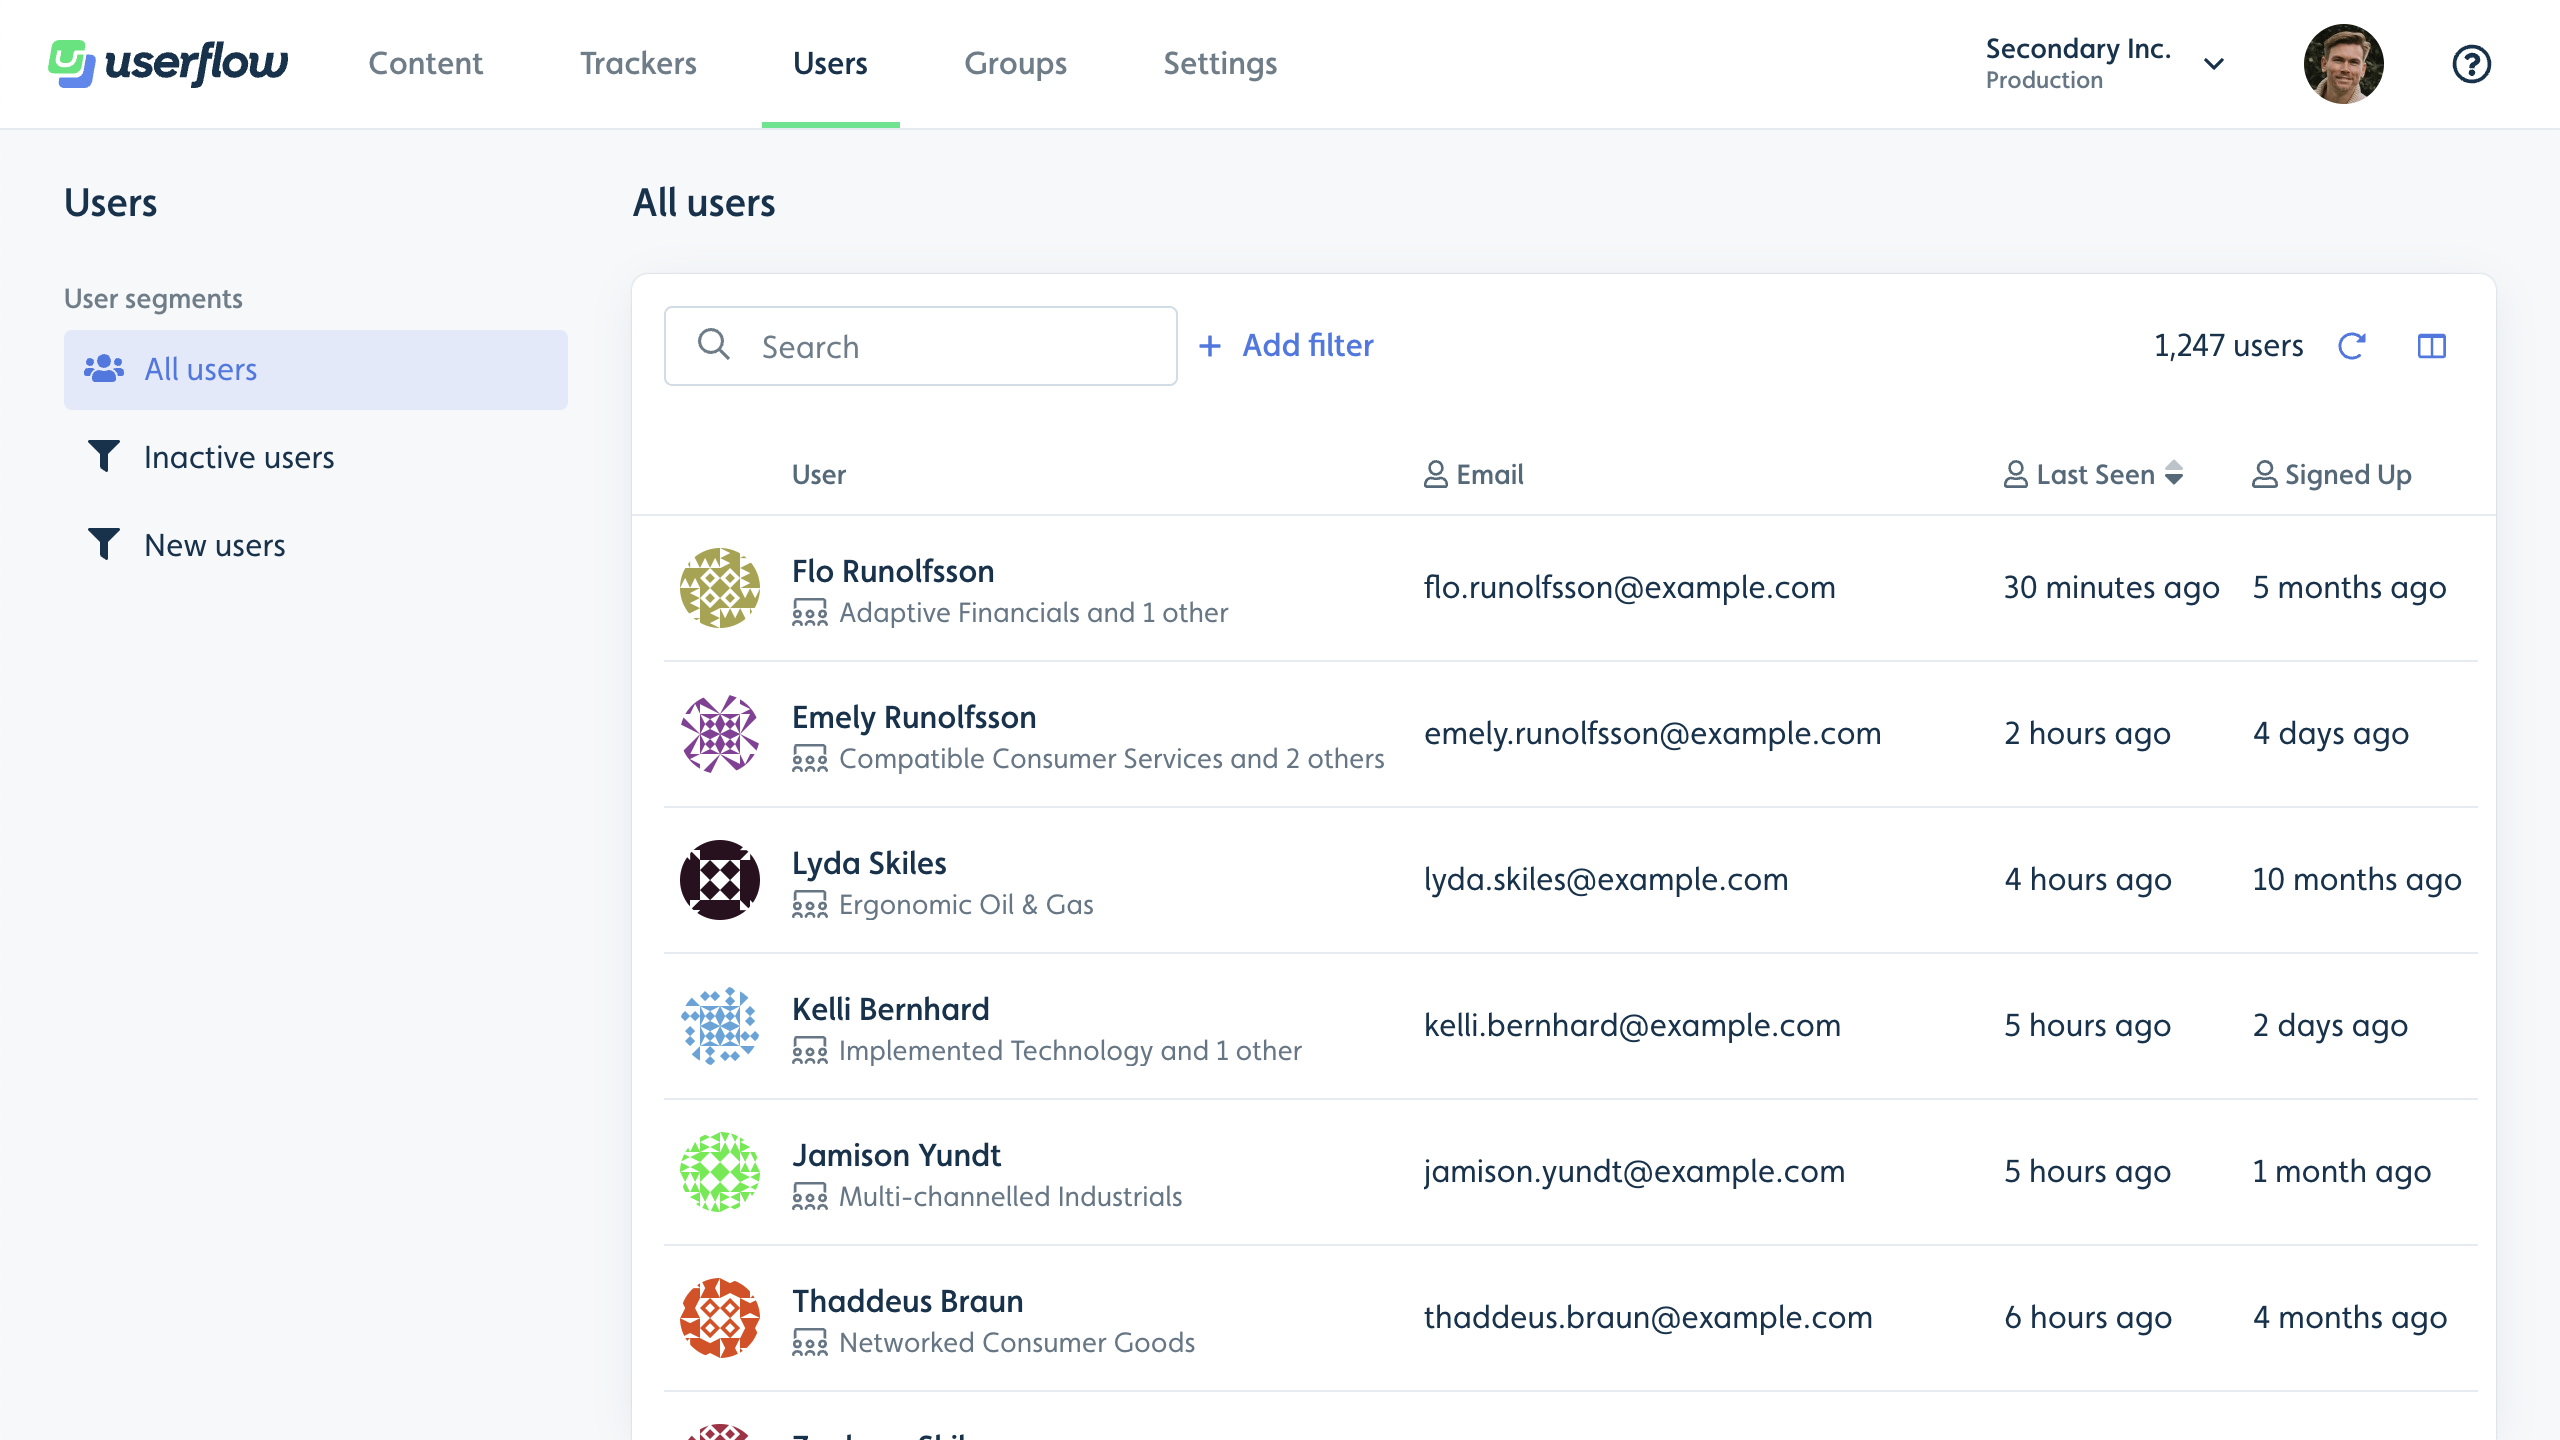
Task: Click the person icon in Email header
Action: click(x=1435, y=474)
